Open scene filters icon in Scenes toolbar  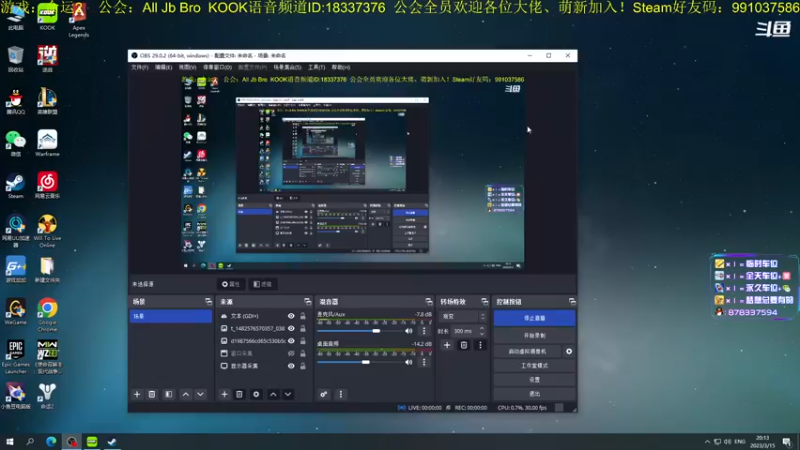click(168, 394)
